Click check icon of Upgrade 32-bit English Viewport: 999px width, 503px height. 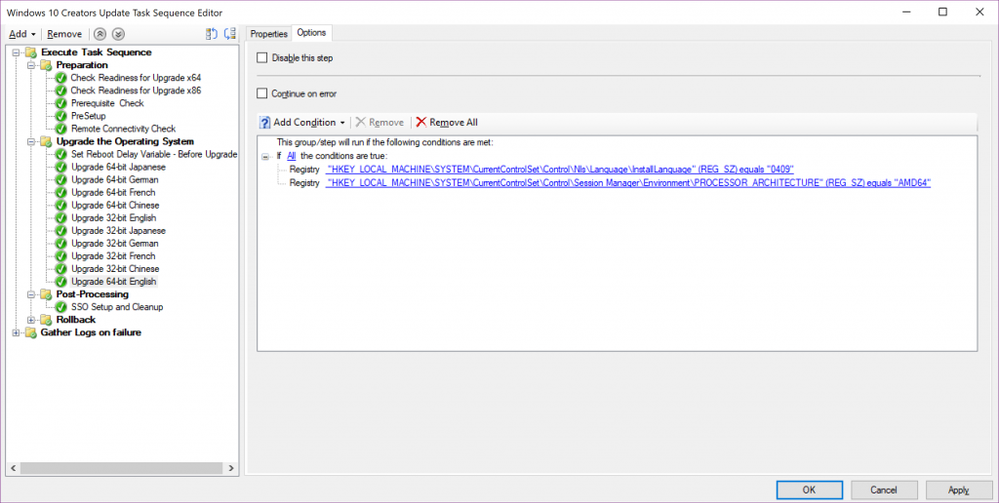[61, 218]
